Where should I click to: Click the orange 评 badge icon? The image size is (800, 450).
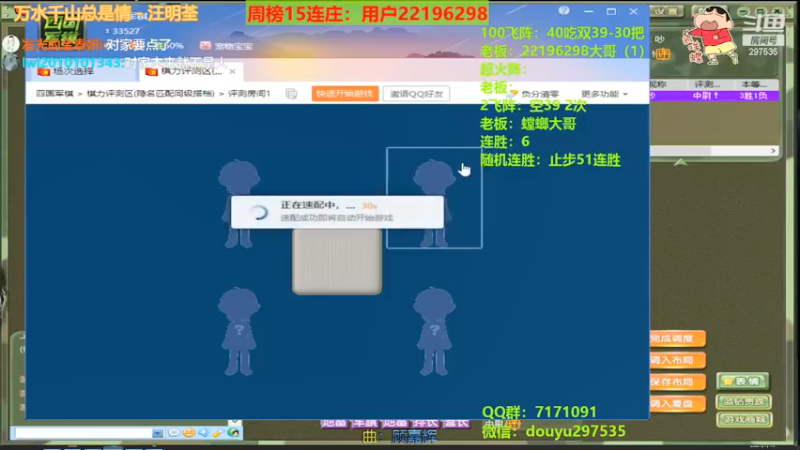663,54
